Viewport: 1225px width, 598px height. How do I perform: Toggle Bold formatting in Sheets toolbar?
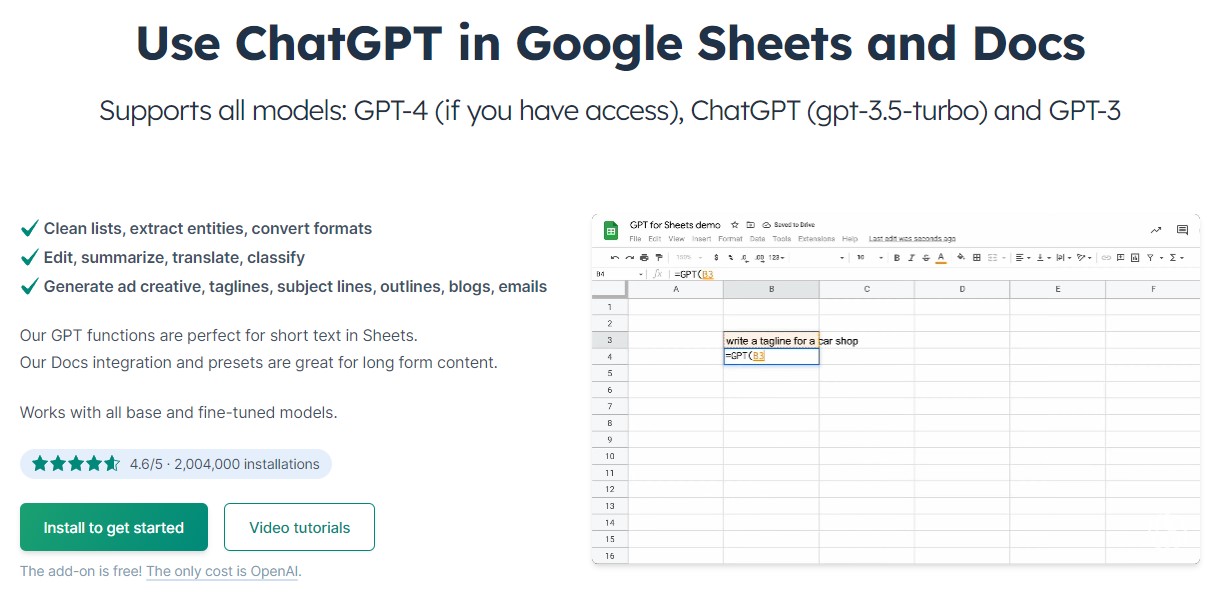pos(897,258)
